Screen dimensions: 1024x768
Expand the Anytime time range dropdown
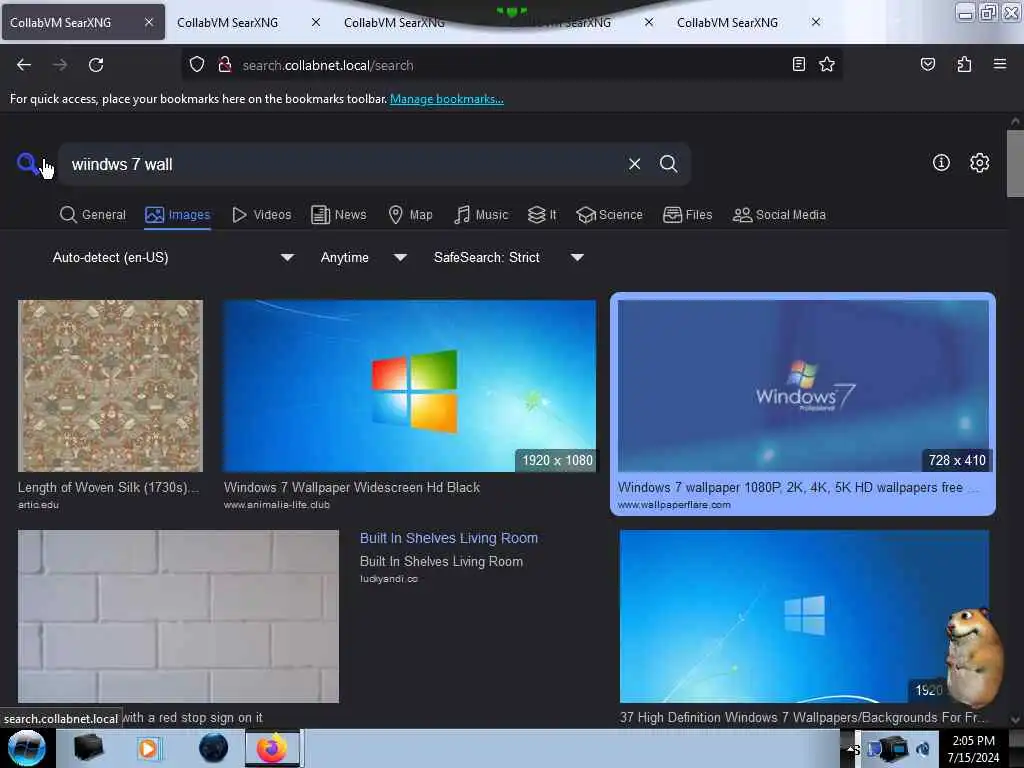click(363, 257)
